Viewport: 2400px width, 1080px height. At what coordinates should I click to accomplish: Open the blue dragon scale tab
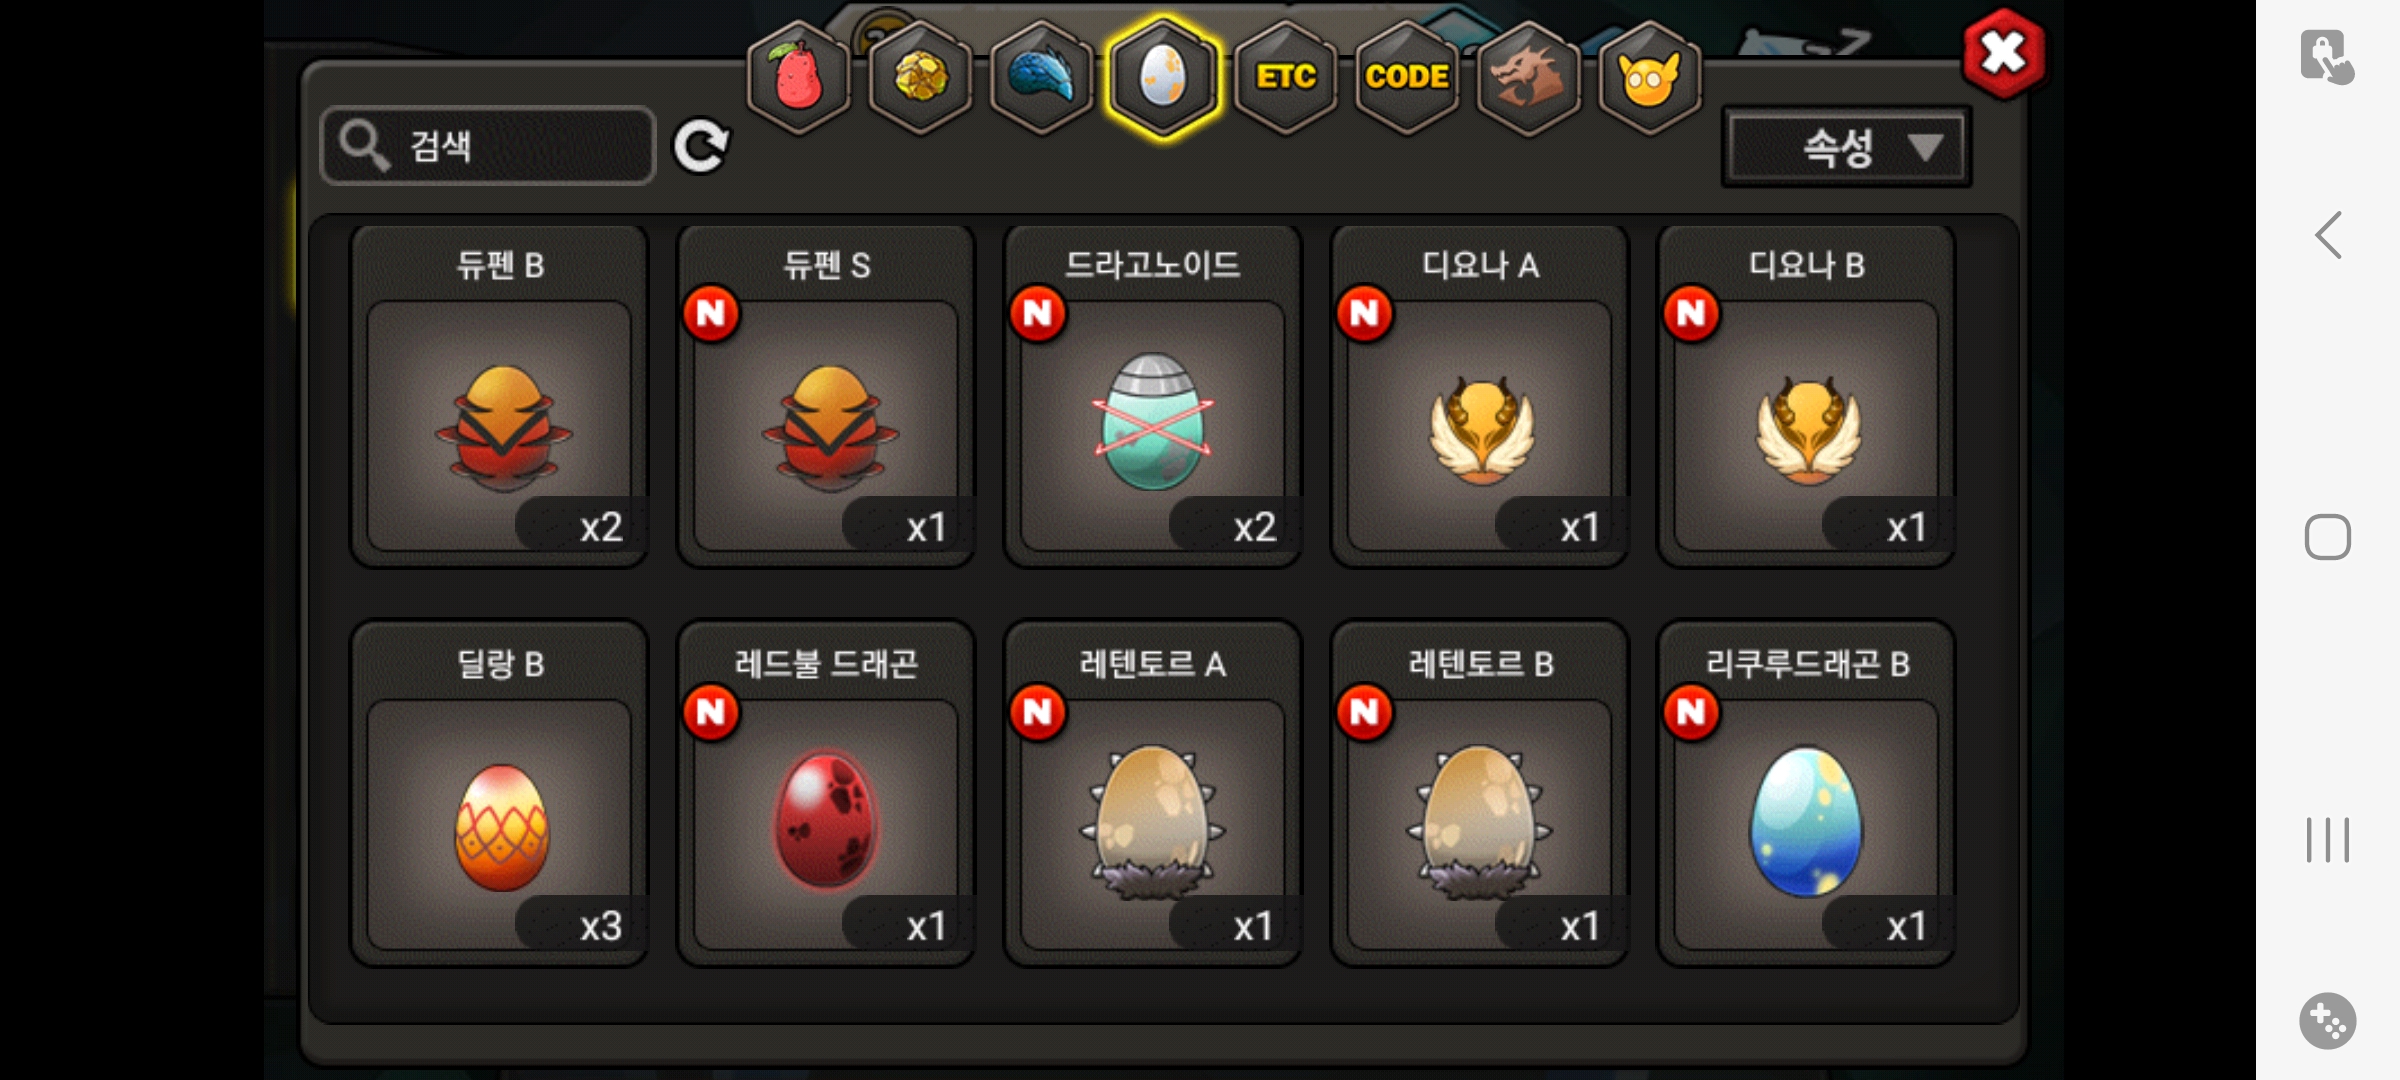click(x=1041, y=76)
